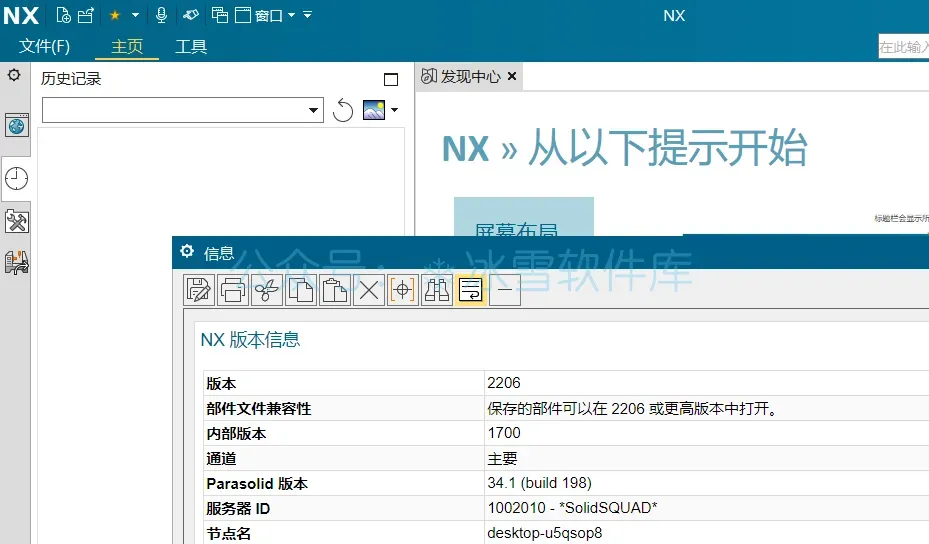Open the process studio tools sidebar tab
This screenshot has height=544, width=929.
[17, 222]
